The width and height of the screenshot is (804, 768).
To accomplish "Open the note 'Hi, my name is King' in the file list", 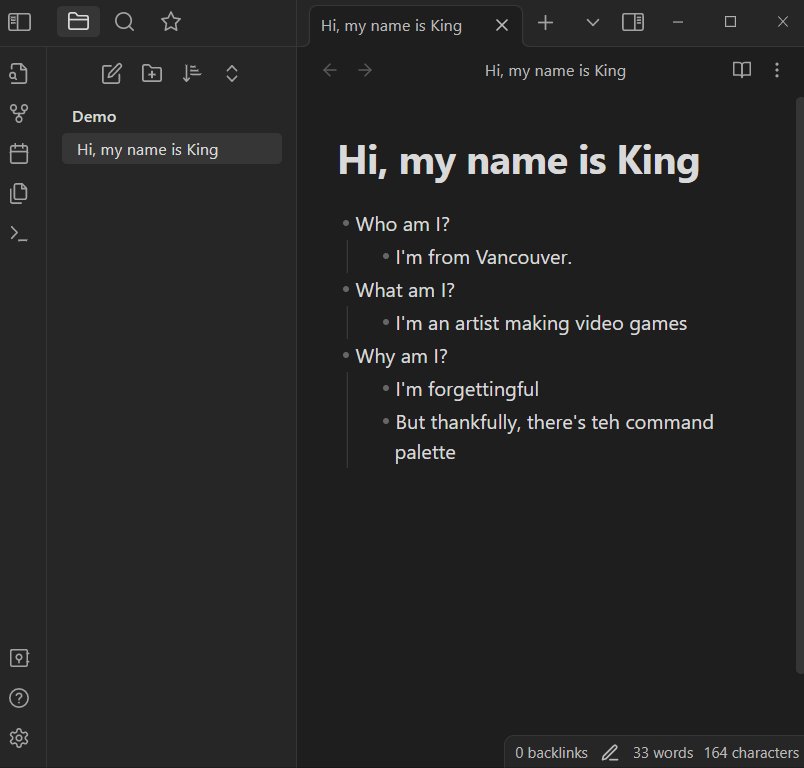I will 172,149.
